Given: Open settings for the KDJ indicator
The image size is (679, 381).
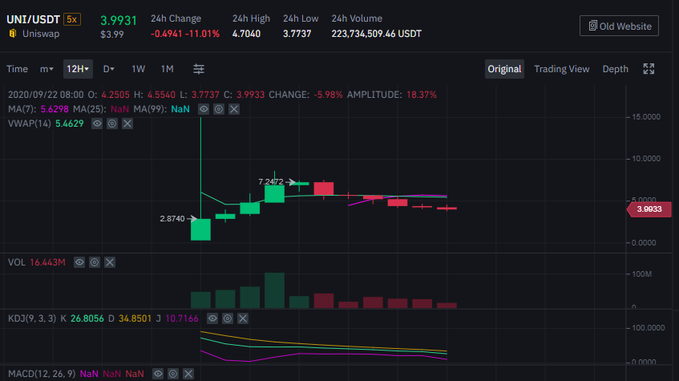Looking at the screenshot, I should point(227,319).
